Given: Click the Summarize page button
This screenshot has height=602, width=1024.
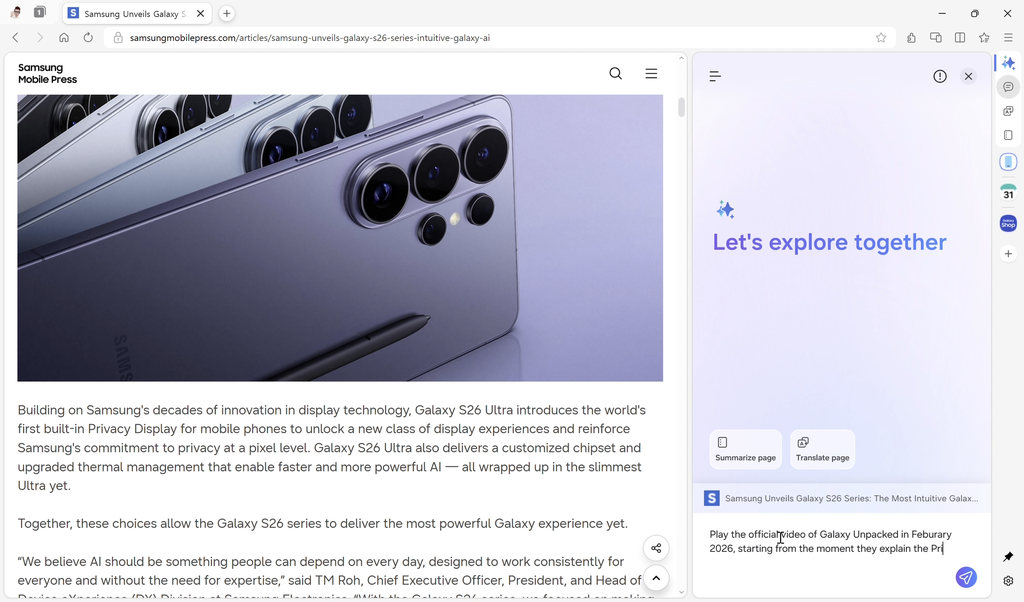Looking at the screenshot, I should 745,449.
